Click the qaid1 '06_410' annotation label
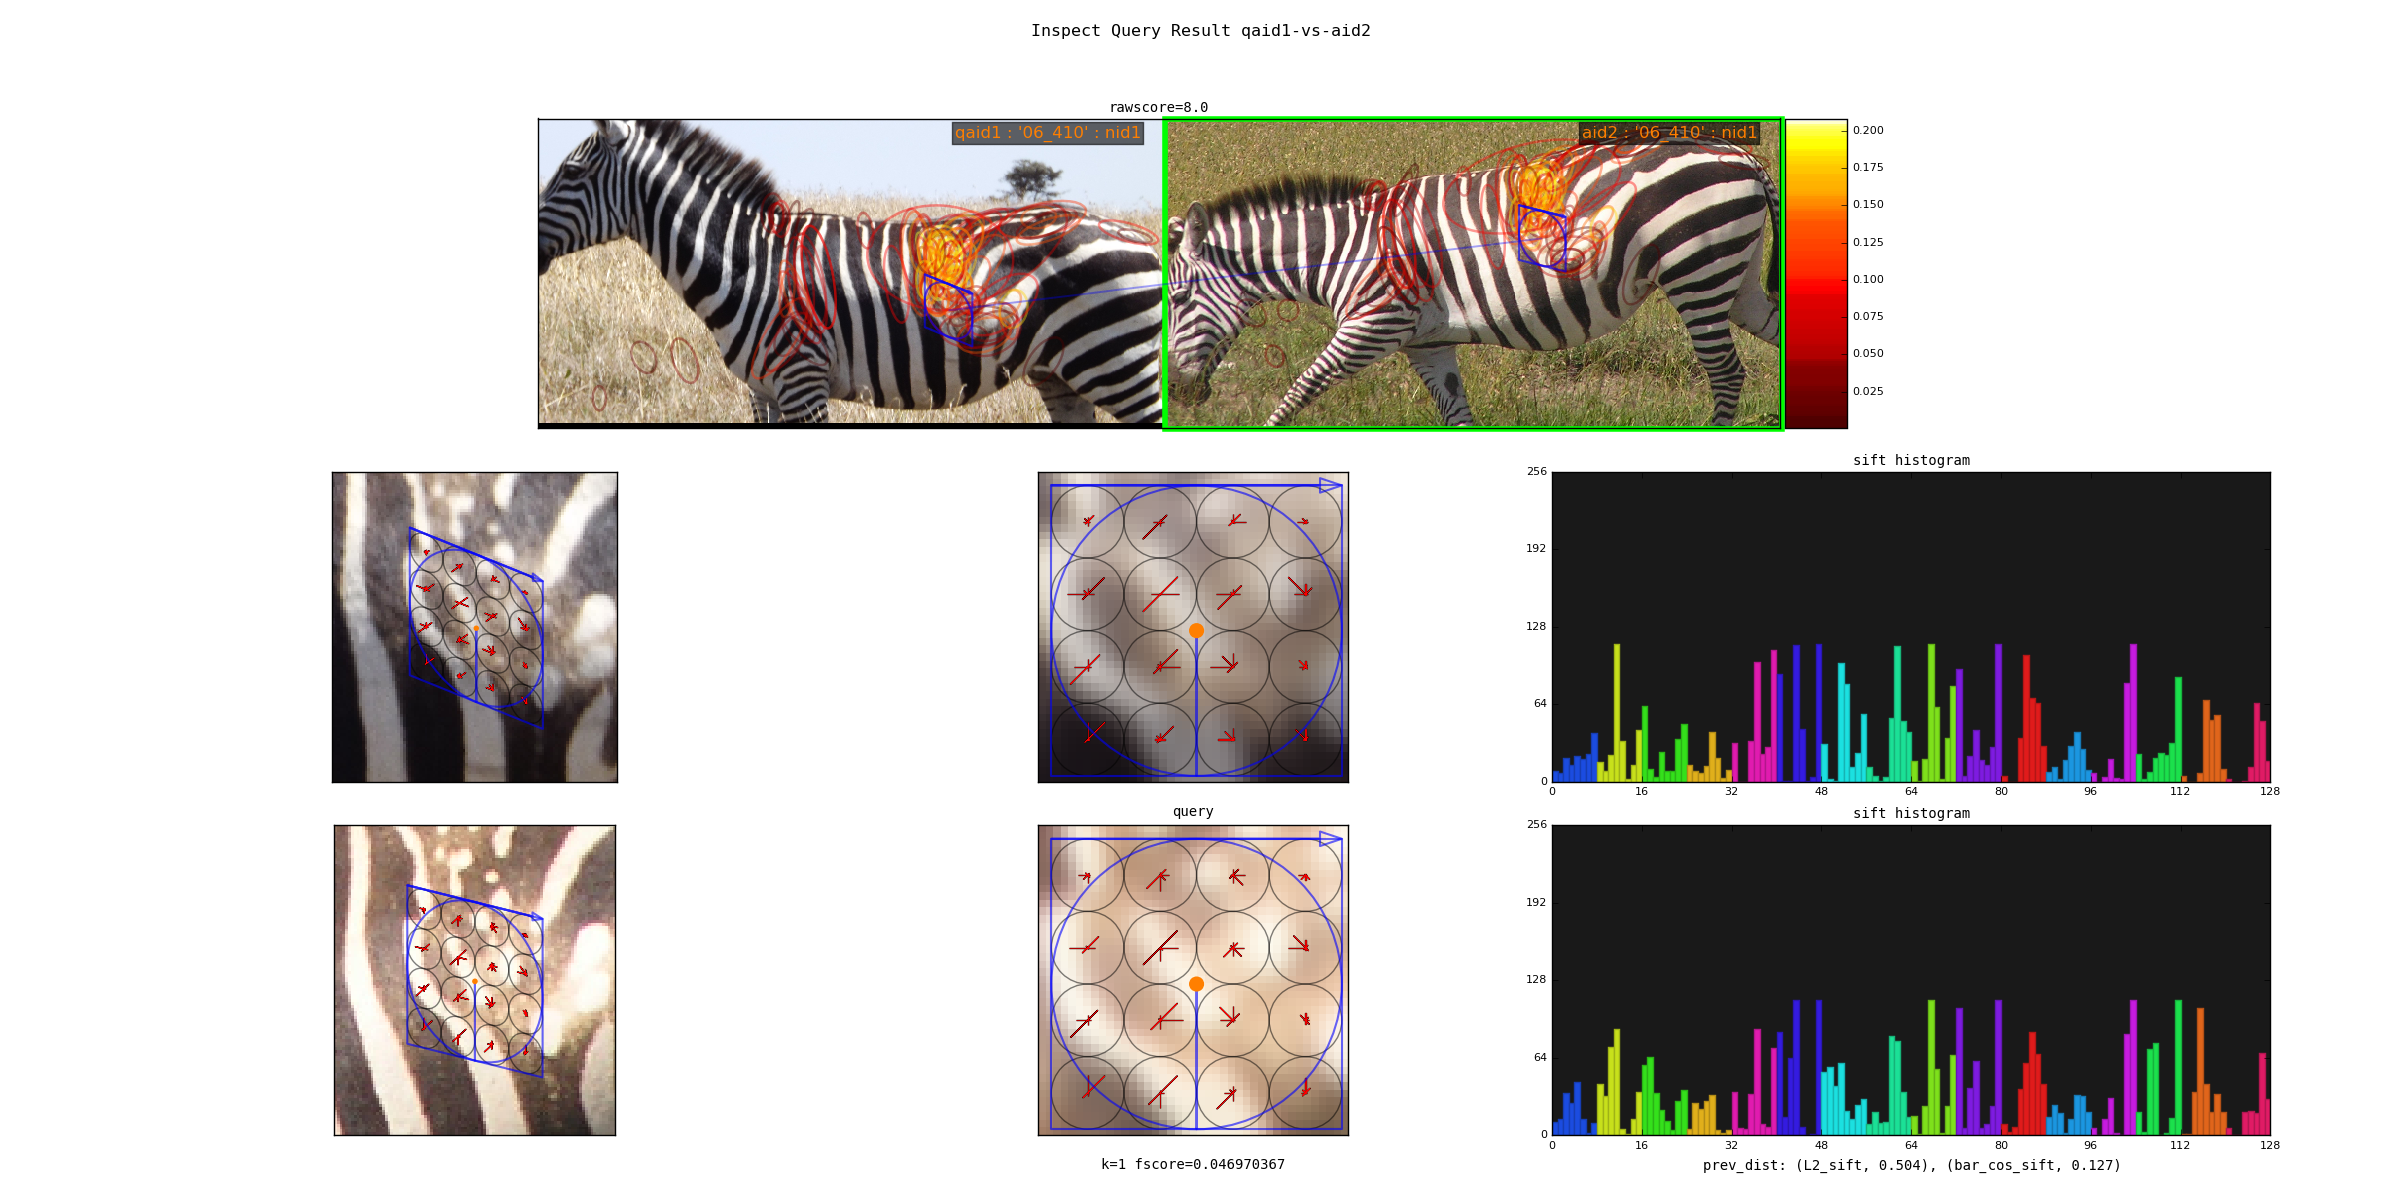2400x1185 pixels. pos(1047,133)
